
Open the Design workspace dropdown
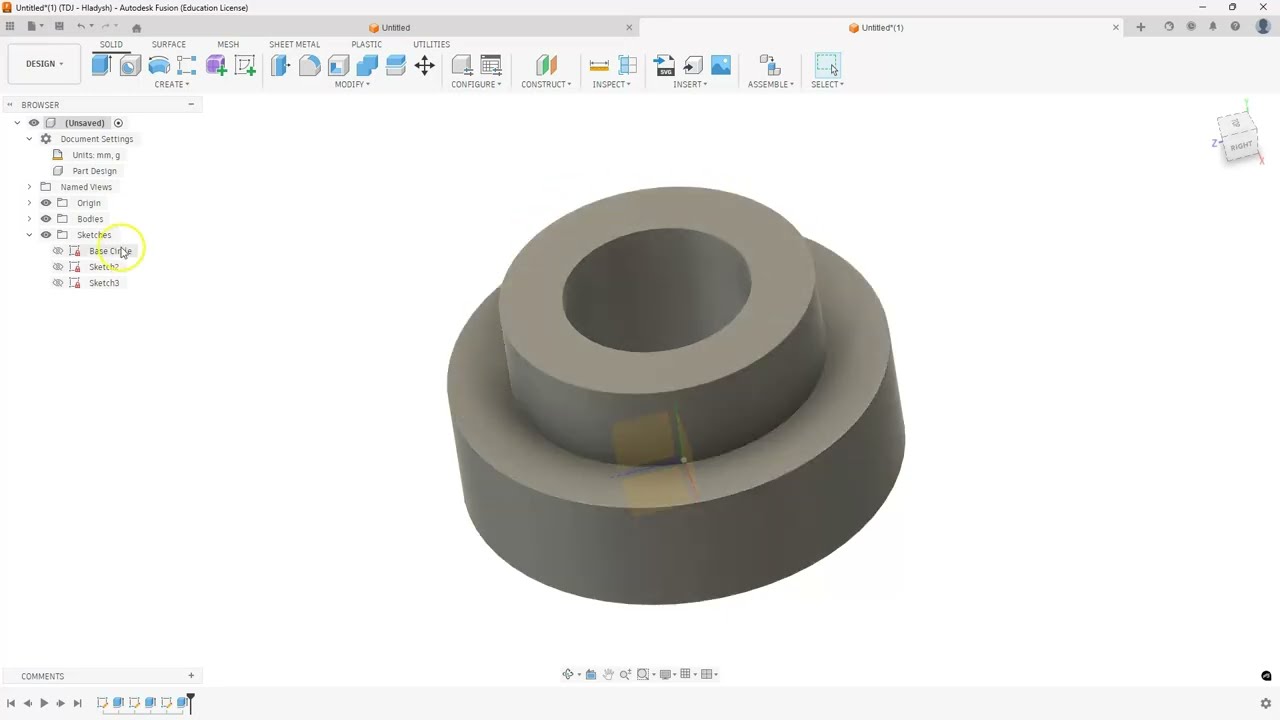(44, 64)
